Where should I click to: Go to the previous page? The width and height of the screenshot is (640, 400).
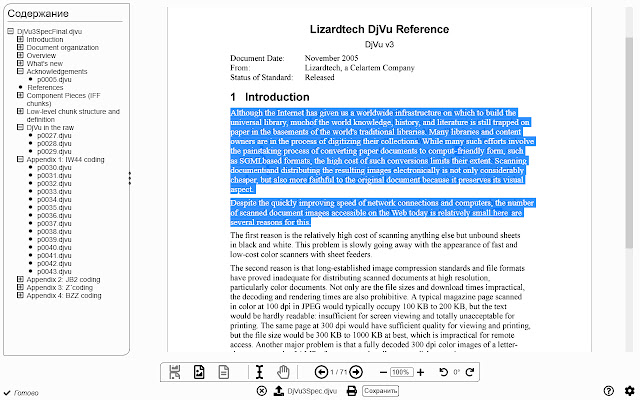[x=321, y=372]
